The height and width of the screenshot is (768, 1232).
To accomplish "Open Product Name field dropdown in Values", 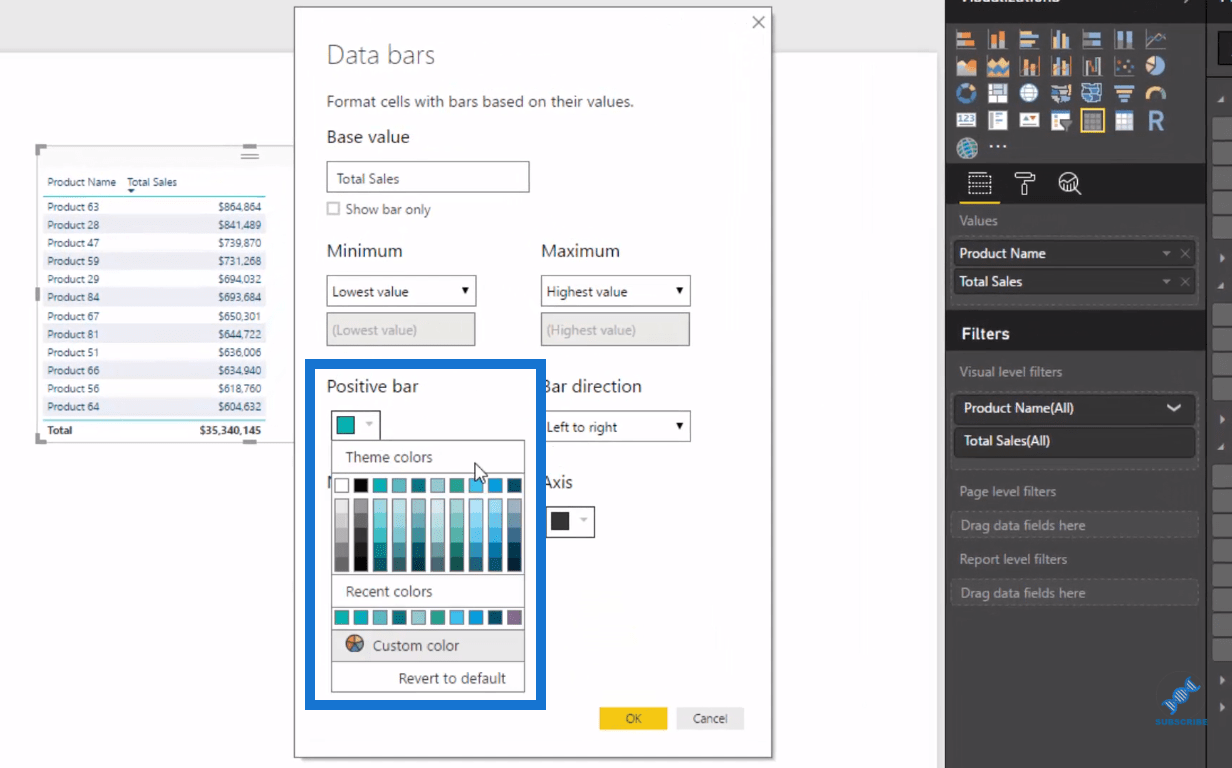I will [x=1166, y=254].
